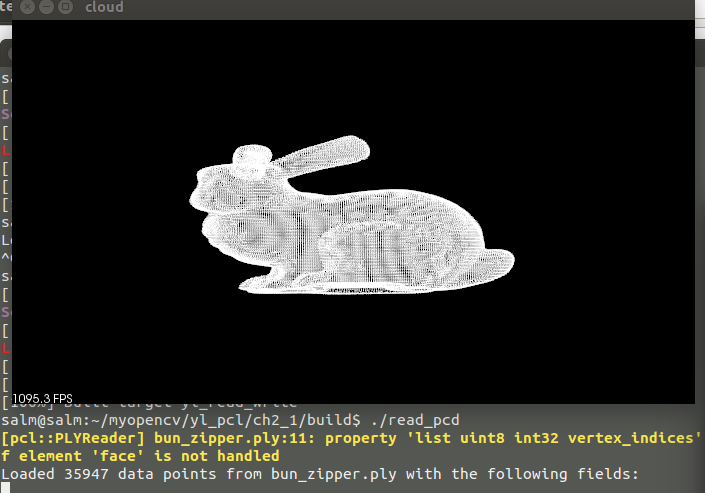Click the bunny point cloud model

coord(352,215)
